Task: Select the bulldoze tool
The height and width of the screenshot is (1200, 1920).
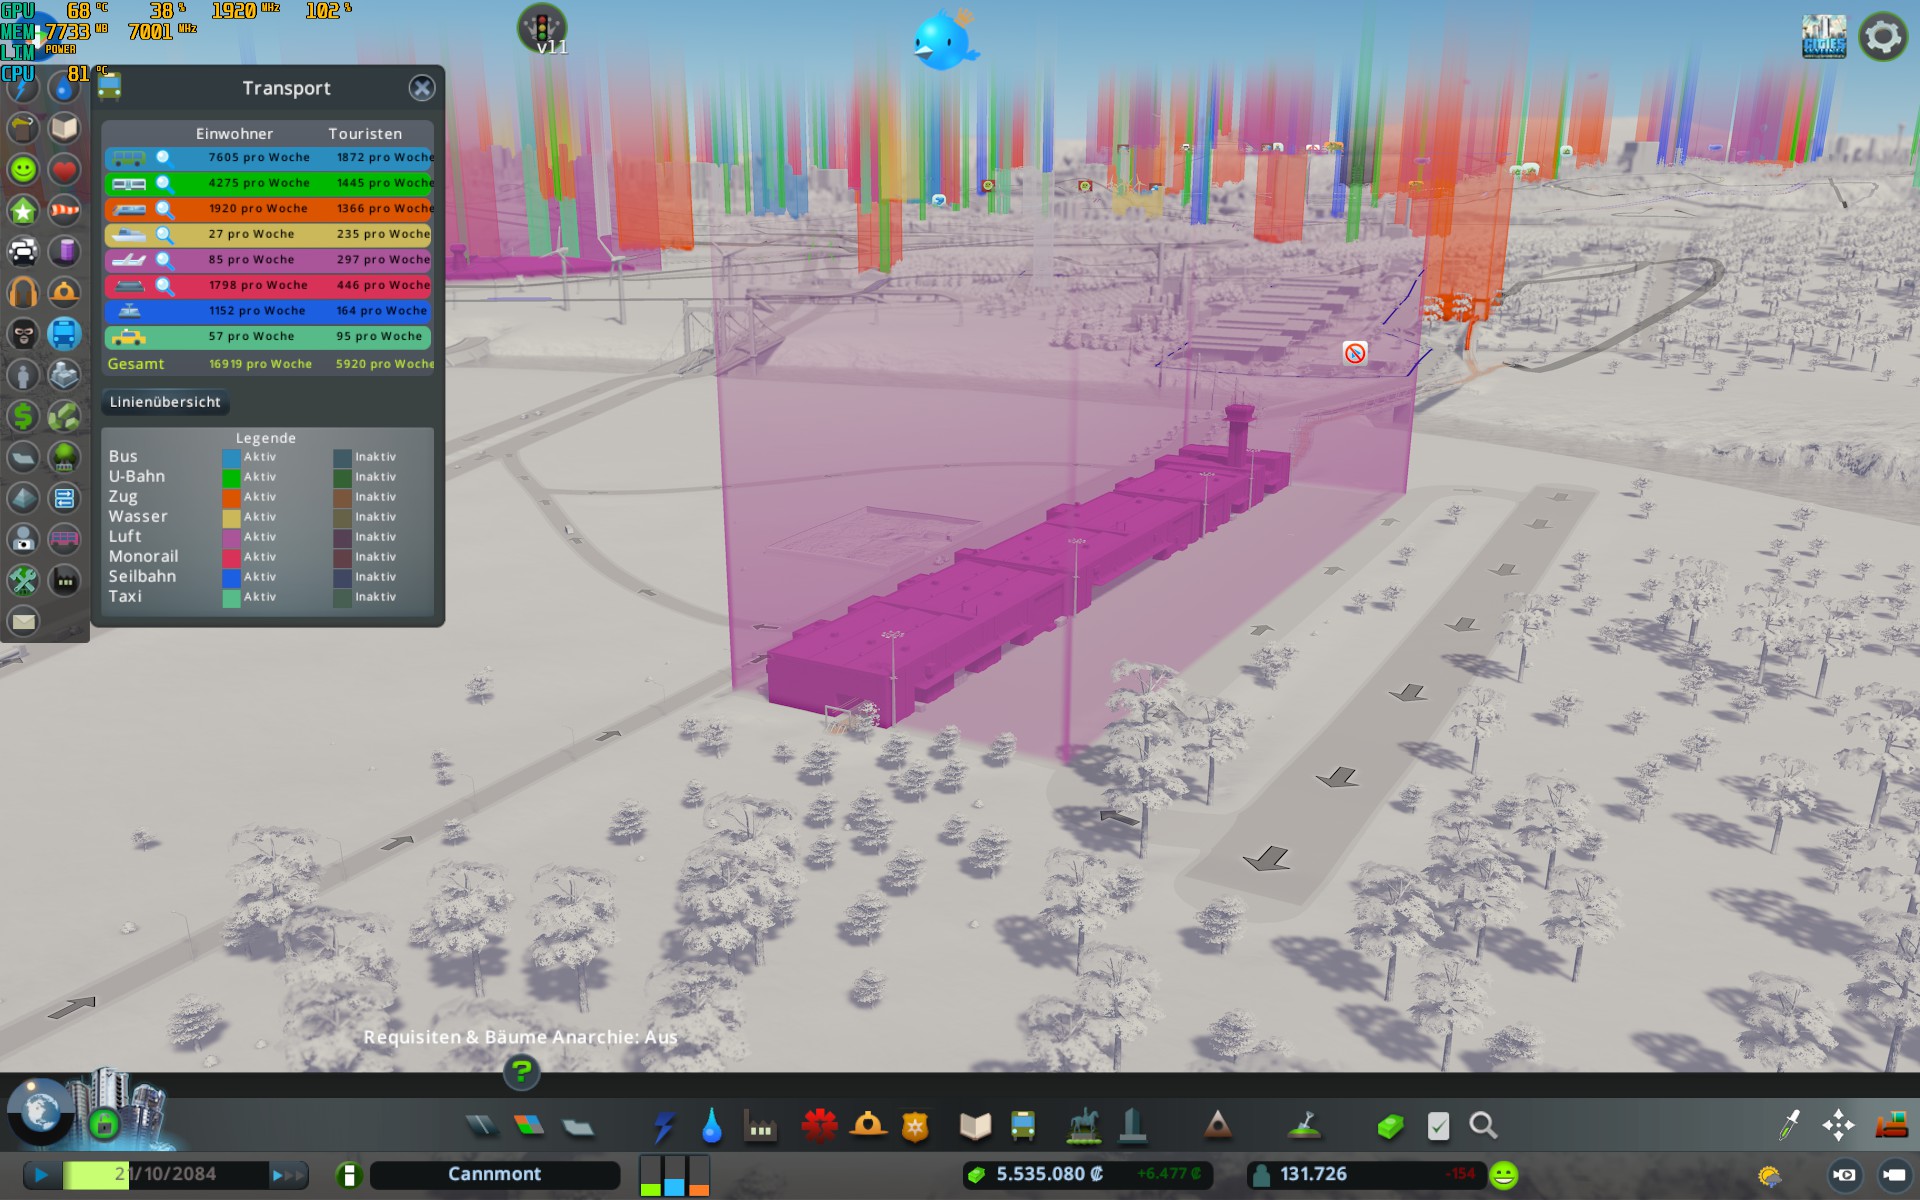Action: coord(1890,1126)
